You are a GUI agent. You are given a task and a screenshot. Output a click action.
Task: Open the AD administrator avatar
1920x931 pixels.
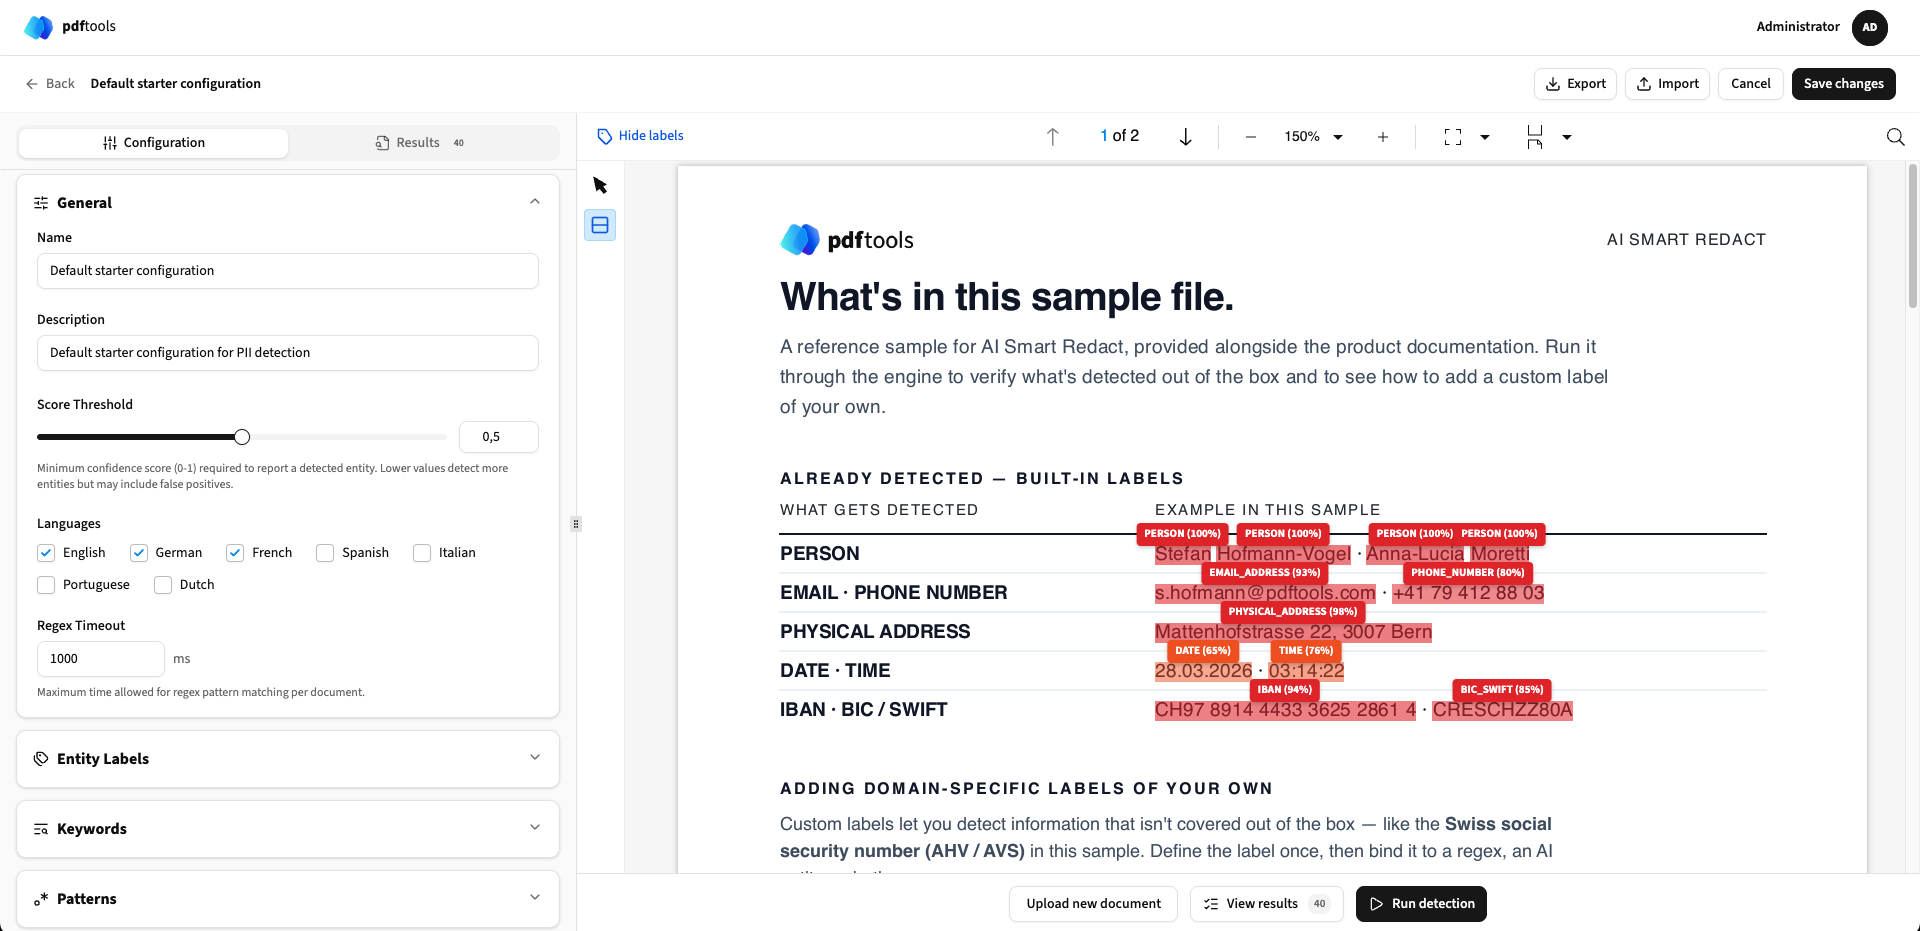click(1869, 27)
